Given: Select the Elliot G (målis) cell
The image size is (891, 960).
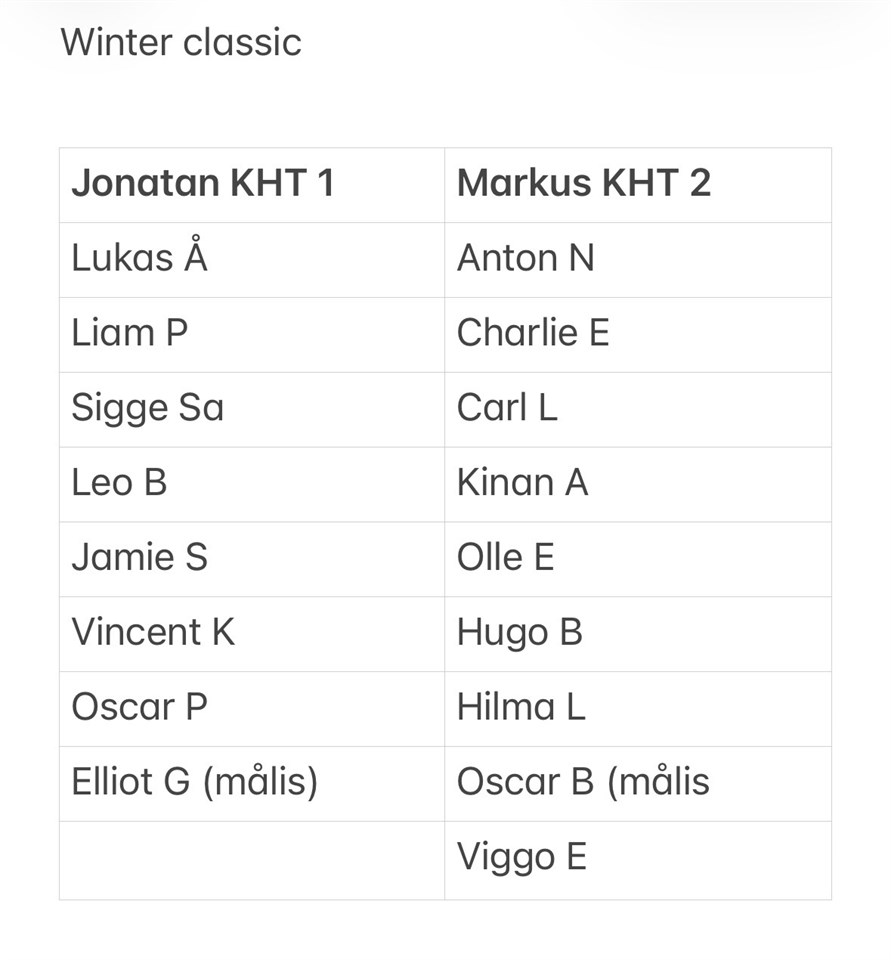Looking at the screenshot, I should pyautogui.click(x=195, y=782).
